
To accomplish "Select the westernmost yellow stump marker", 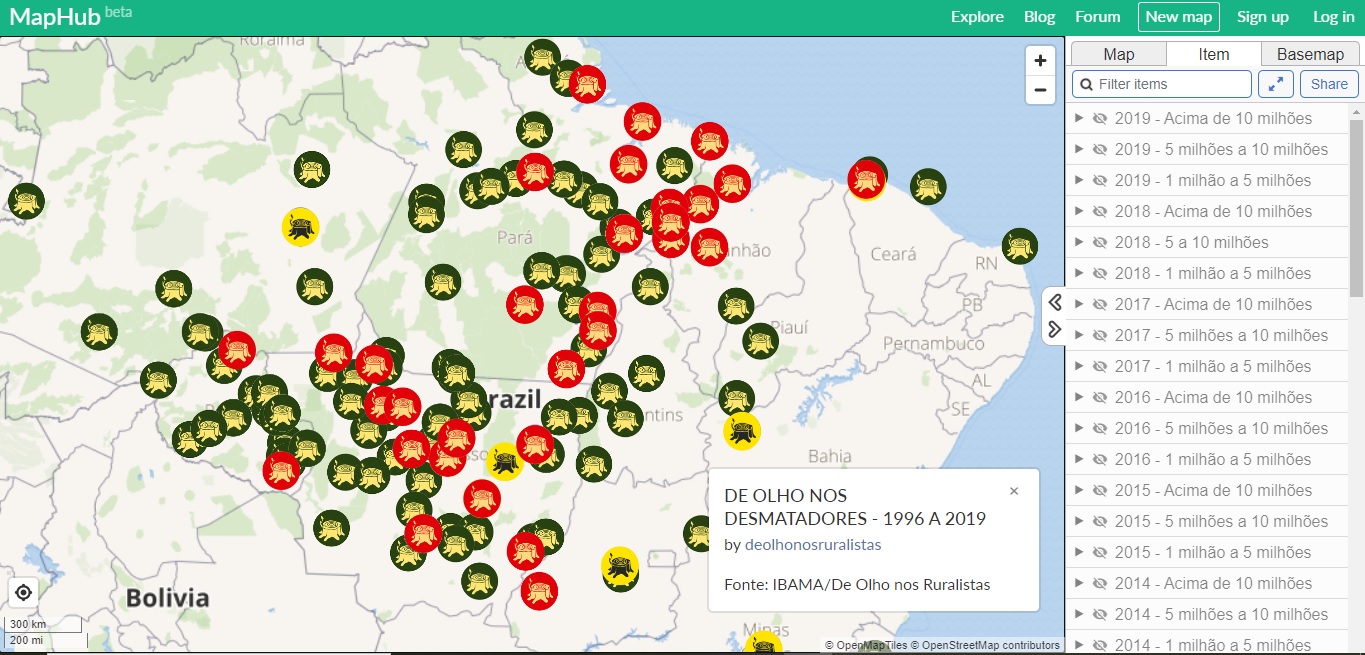I will [x=300, y=227].
